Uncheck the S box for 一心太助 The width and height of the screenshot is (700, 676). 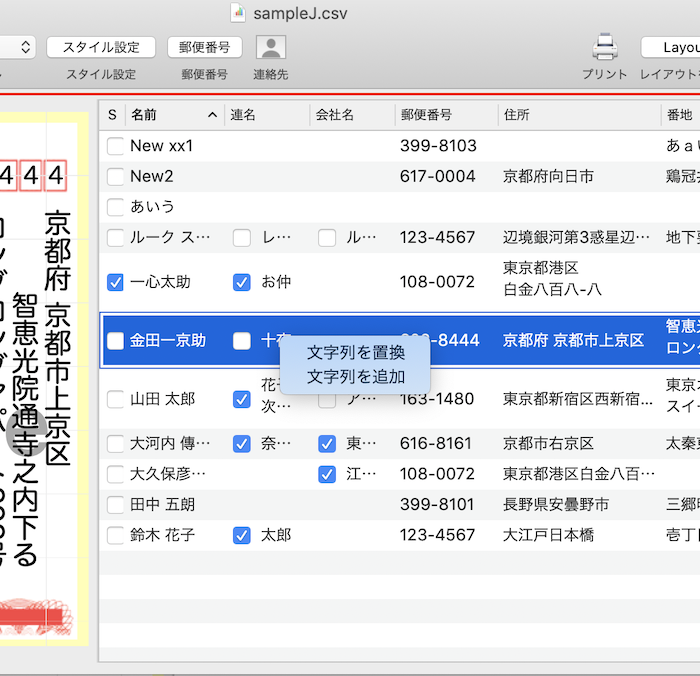(x=115, y=282)
